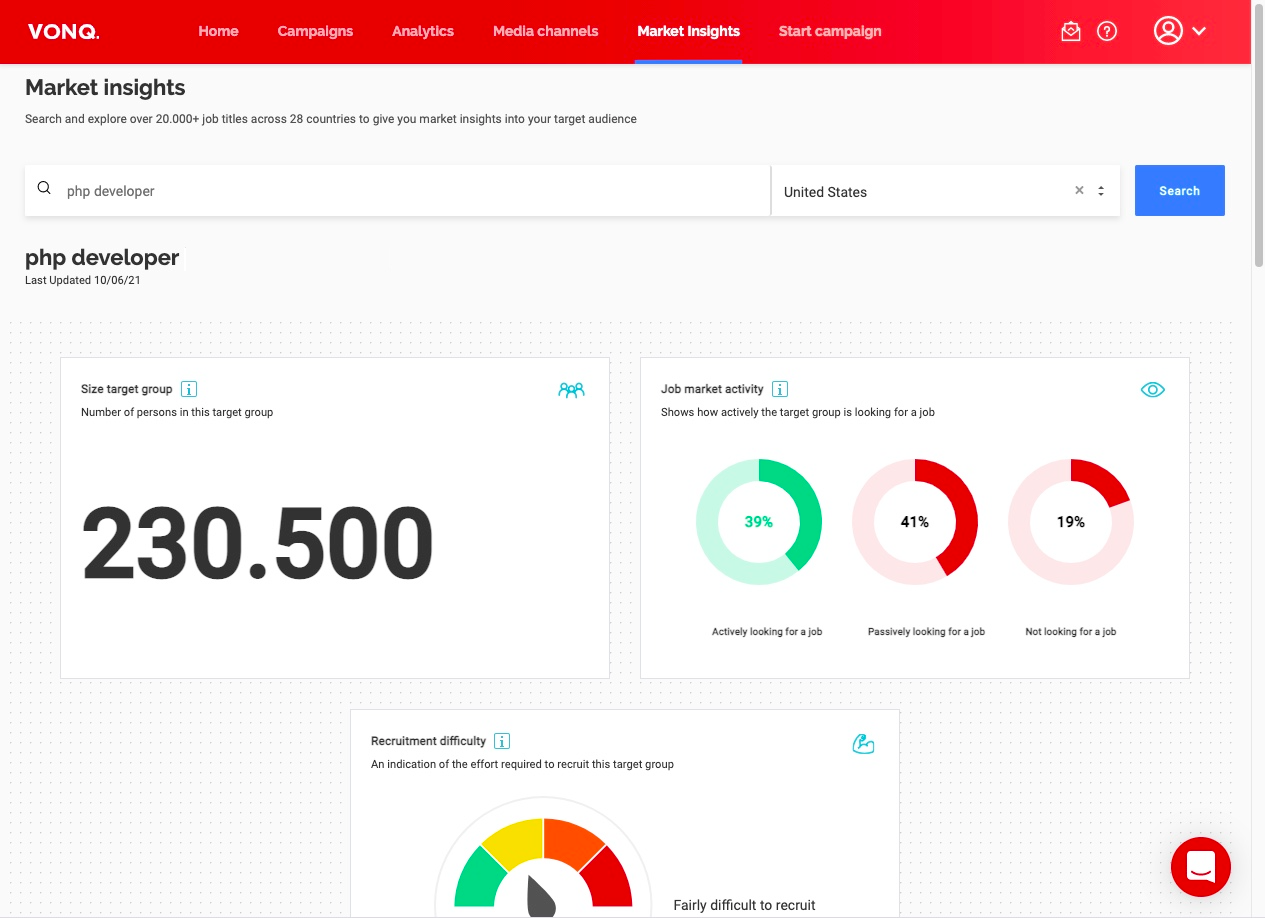This screenshot has width=1265, height=918.
Task: Open the user account avatar icon
Action: 1168,31
